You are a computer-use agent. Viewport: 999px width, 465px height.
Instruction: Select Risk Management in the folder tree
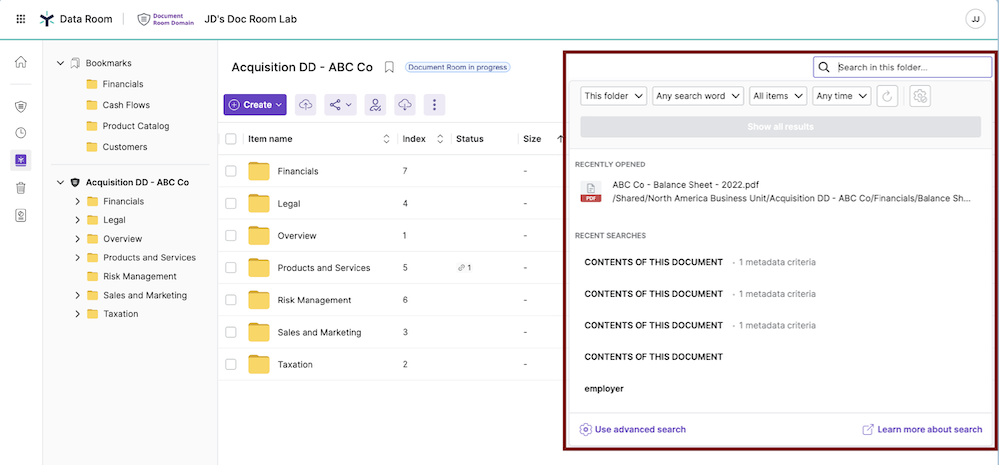coord(132,276)
